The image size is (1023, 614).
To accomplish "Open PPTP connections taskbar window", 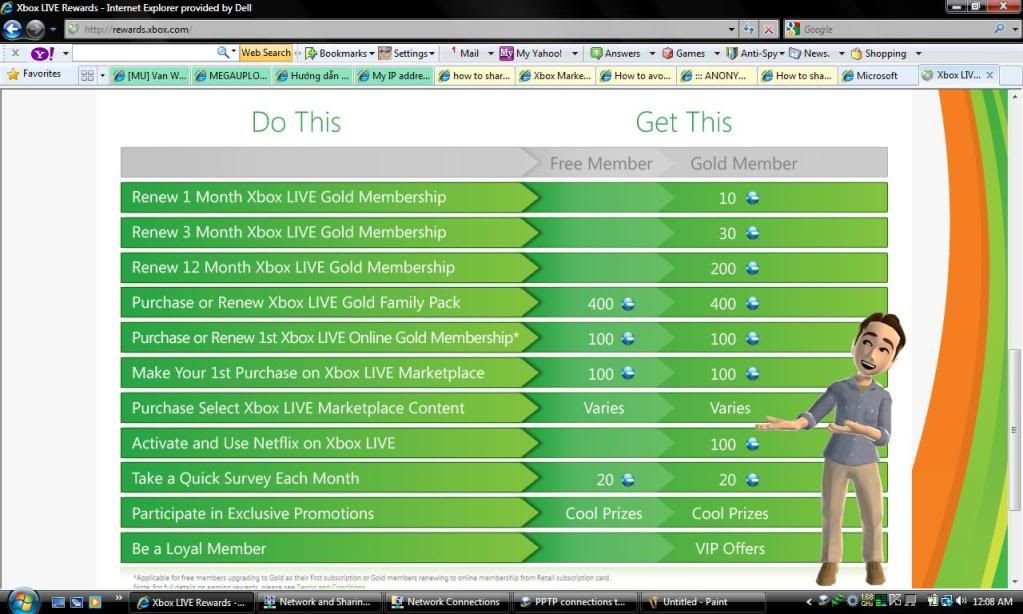I will click(x=573, y=602).
